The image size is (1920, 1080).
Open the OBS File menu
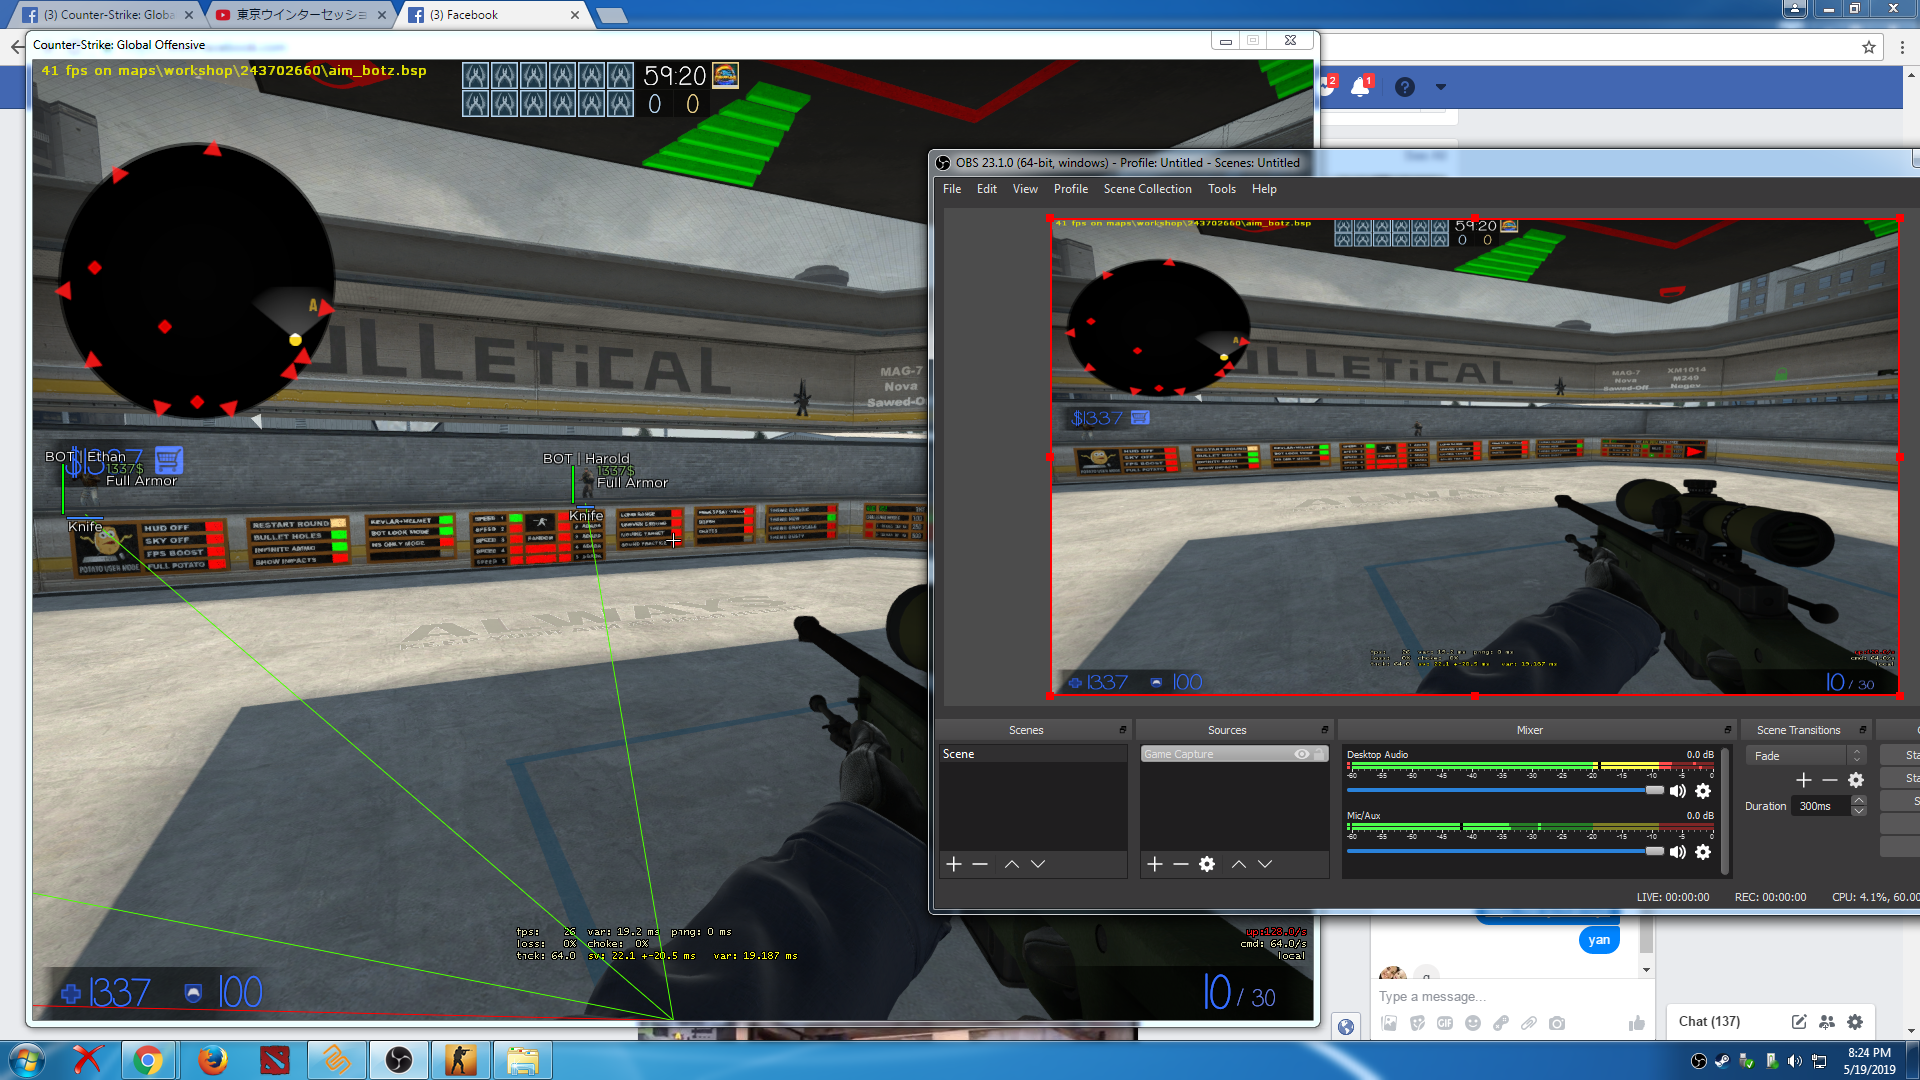coord(952,189)
